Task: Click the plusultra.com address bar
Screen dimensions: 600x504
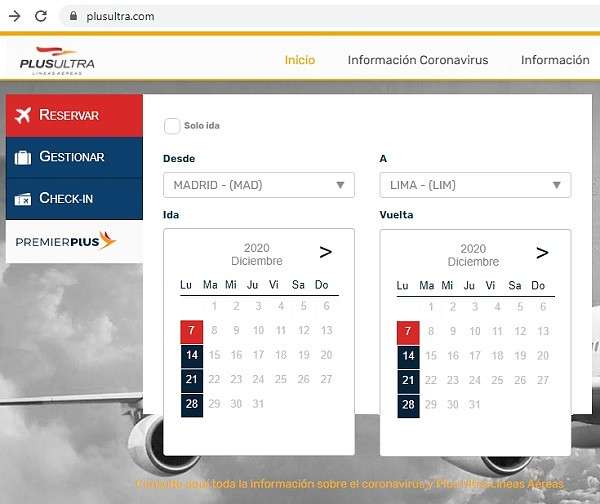Action: (329, 16)
